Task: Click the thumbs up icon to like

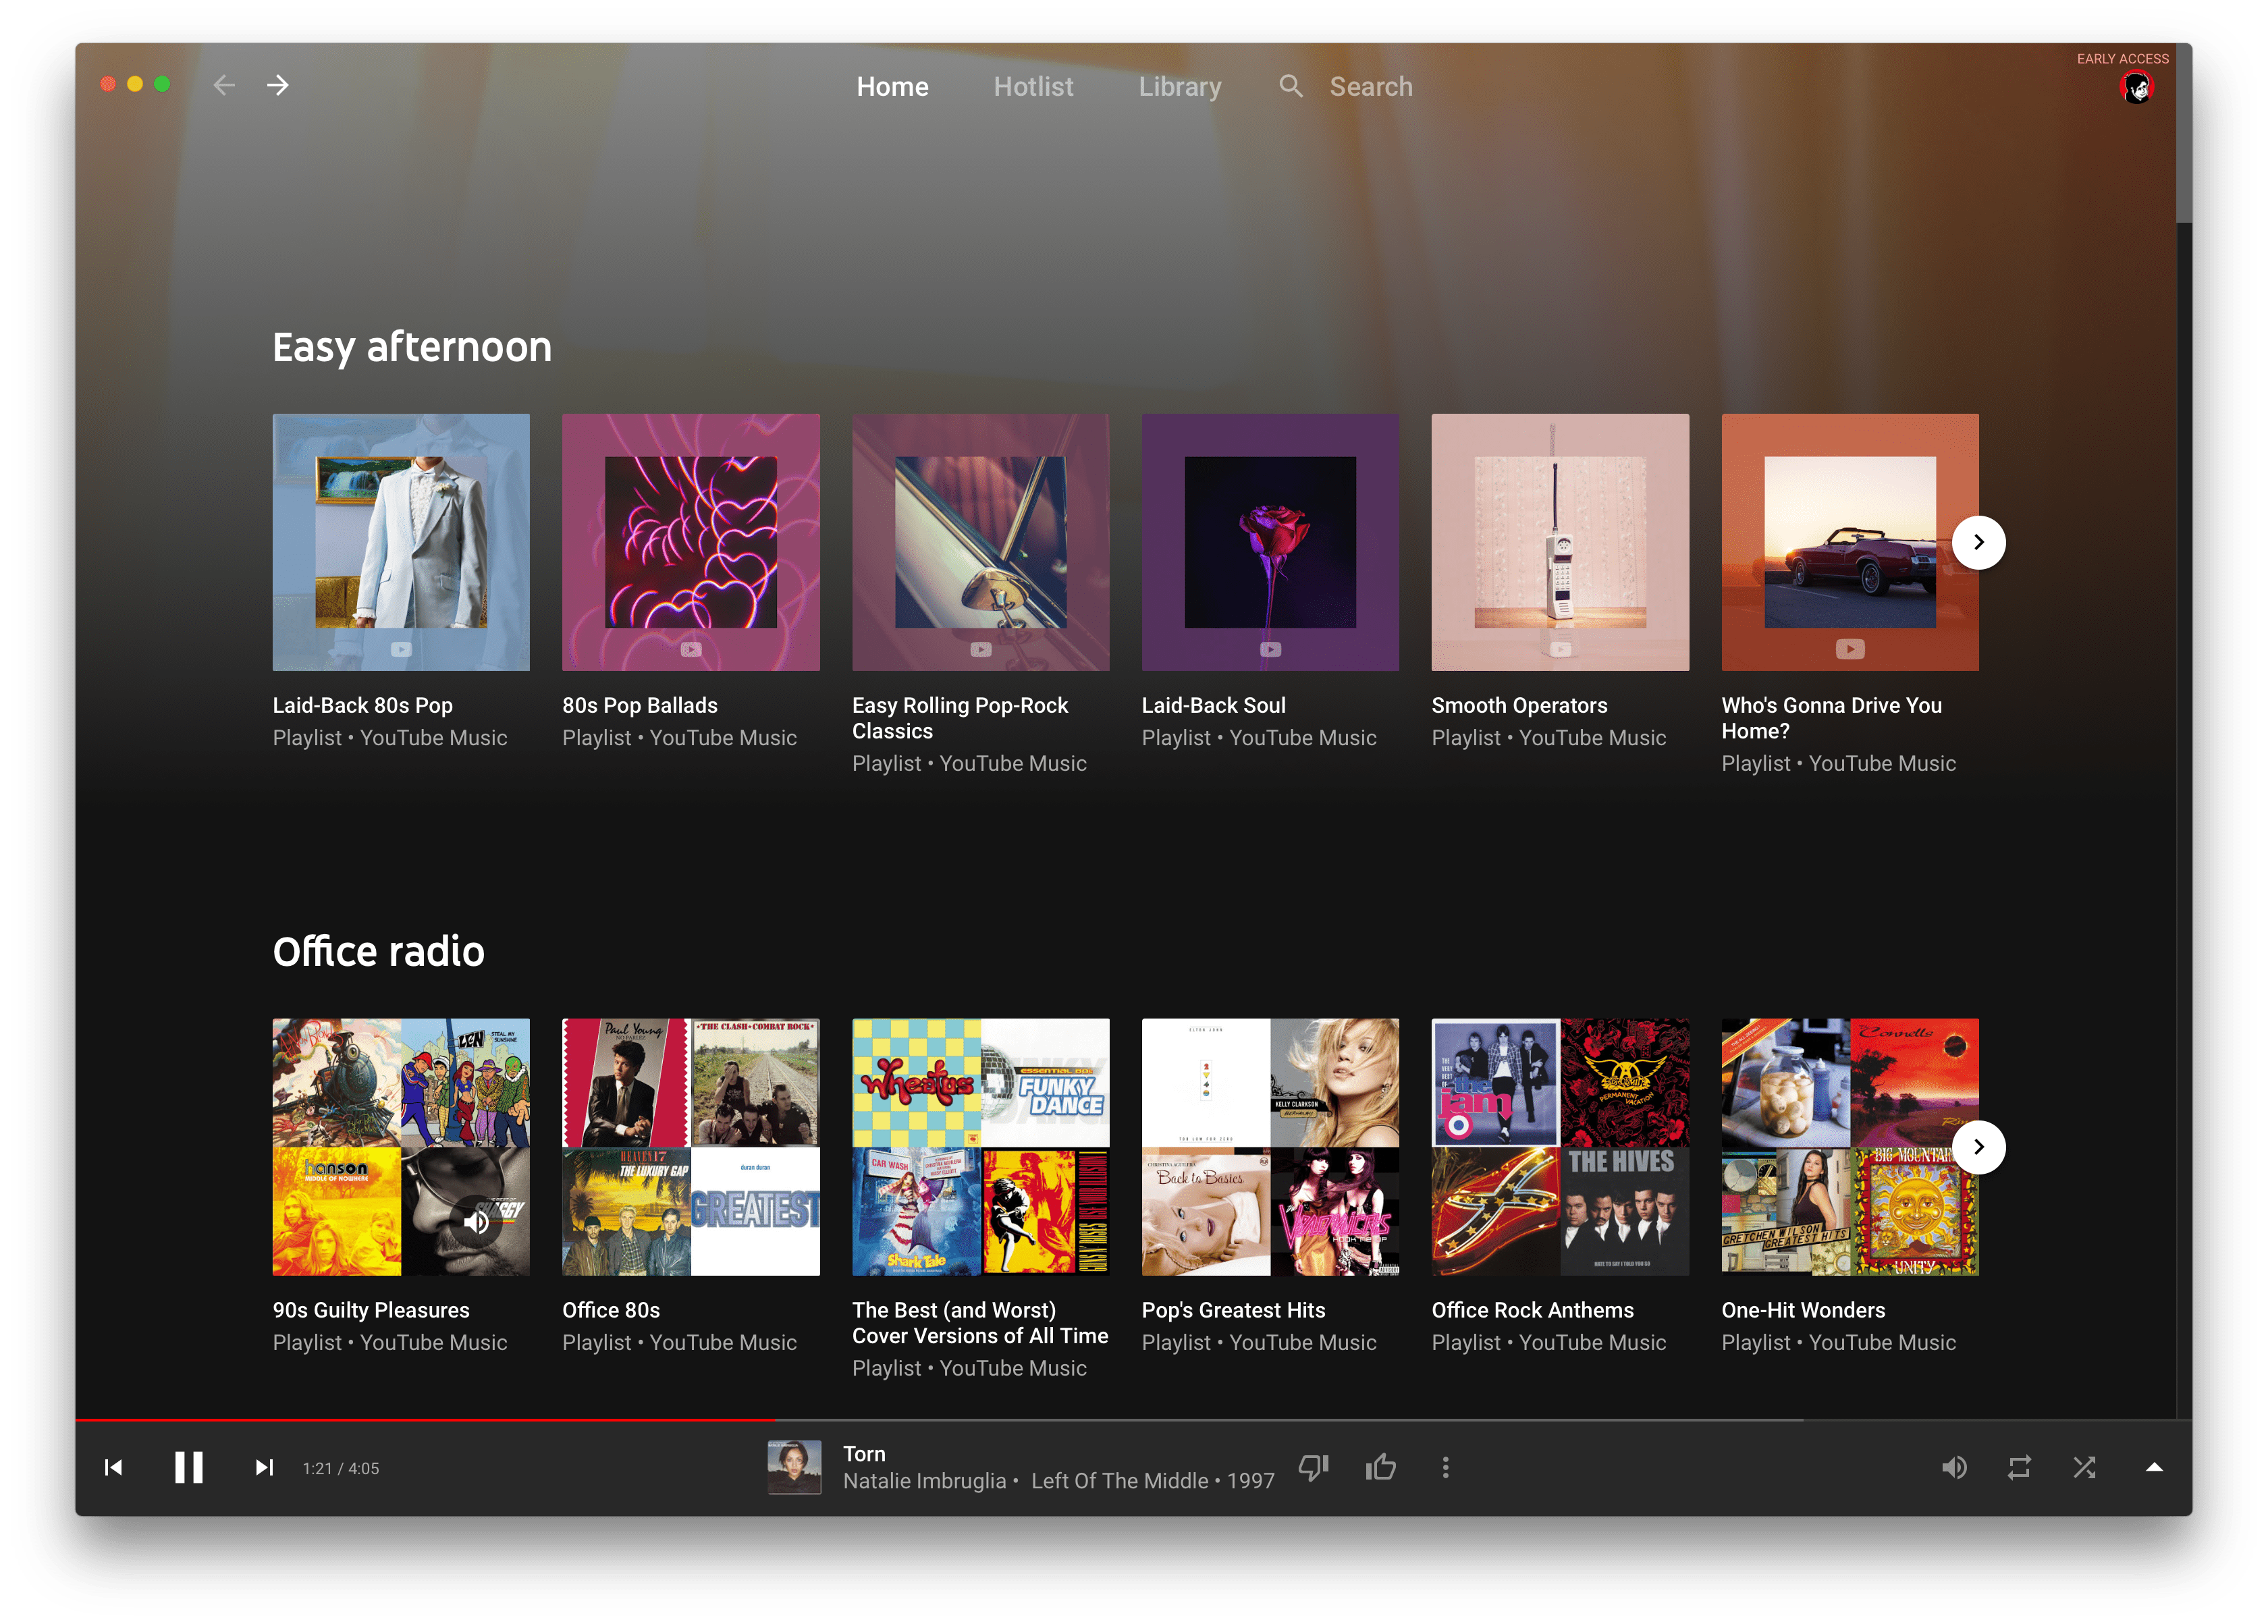Action: [x=1384, y=1467]
